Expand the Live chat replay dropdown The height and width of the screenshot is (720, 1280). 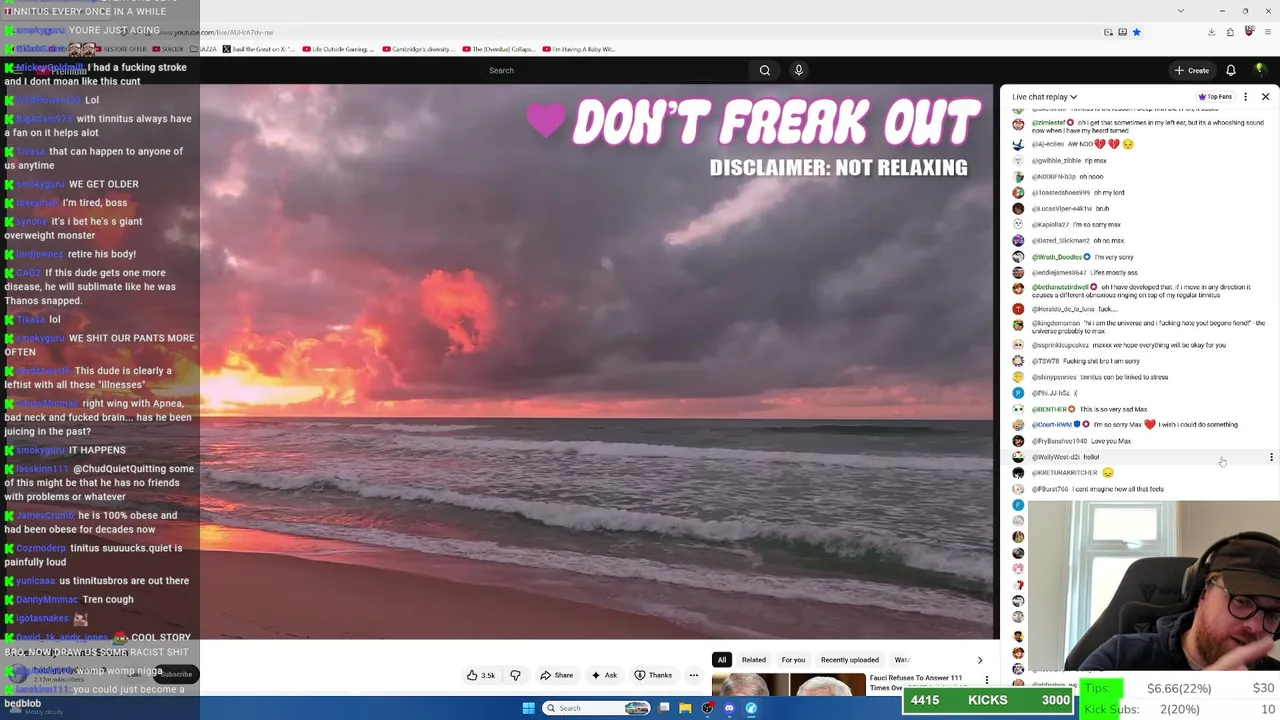tap(1044, 97)
